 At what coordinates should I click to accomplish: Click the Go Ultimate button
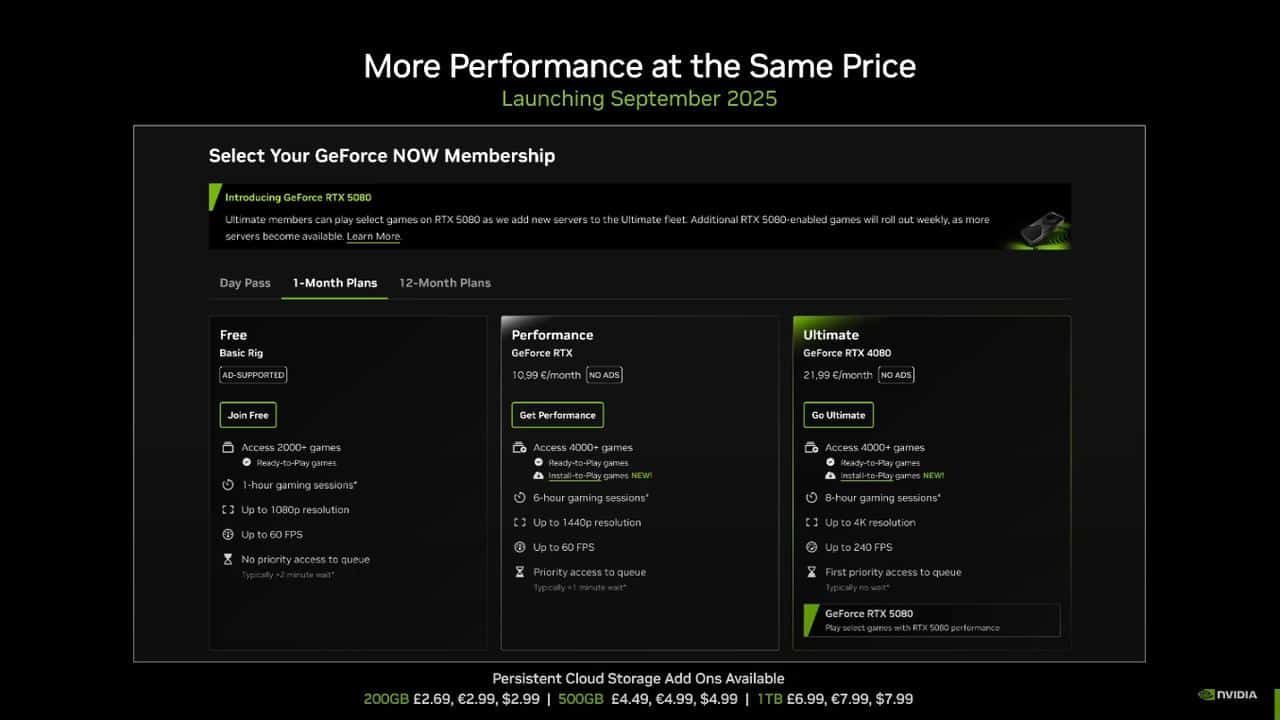coord(838,414)
